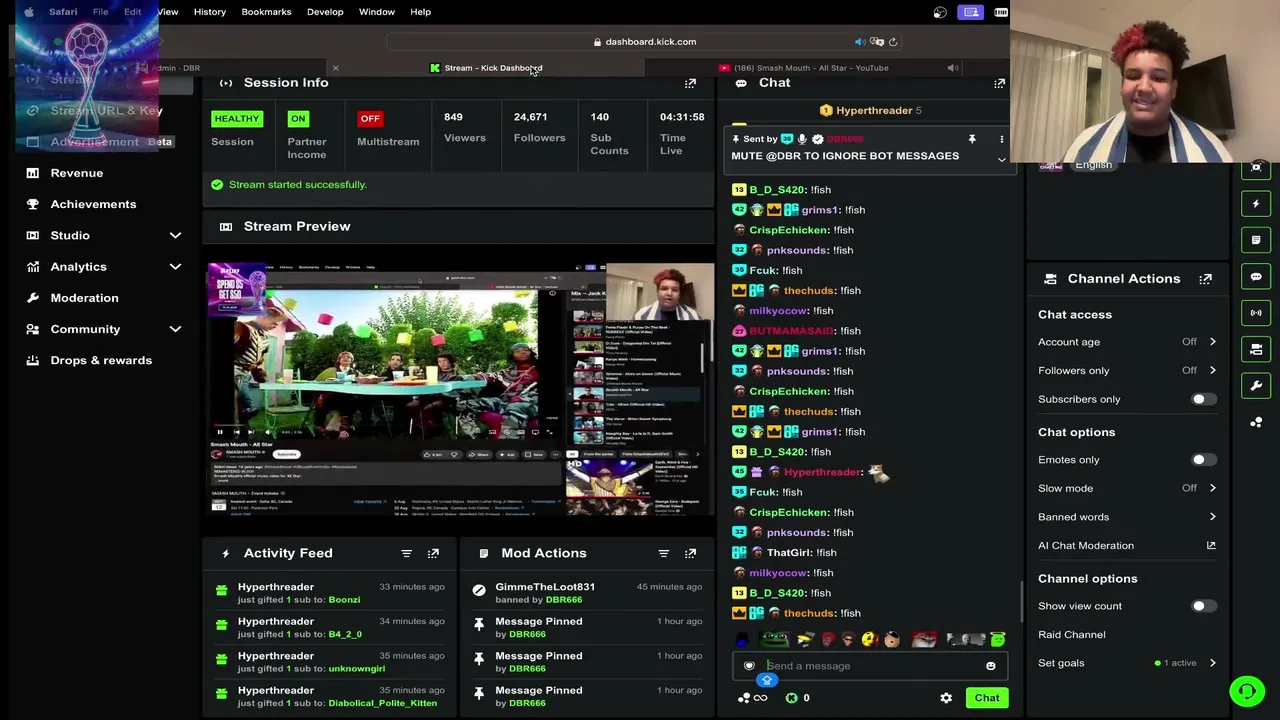Toggle Show view count
The height and width of the screenshot is (720, 1280).
point(1204,606)
